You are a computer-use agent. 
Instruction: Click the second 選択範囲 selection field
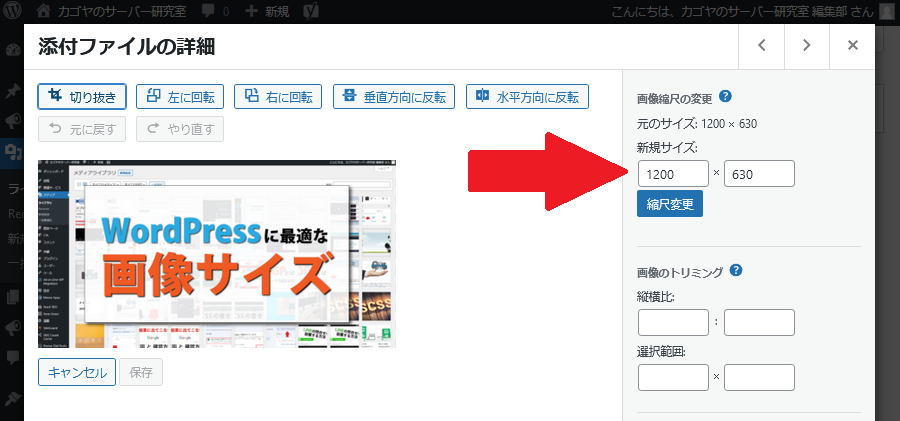[x=759, y=378]
